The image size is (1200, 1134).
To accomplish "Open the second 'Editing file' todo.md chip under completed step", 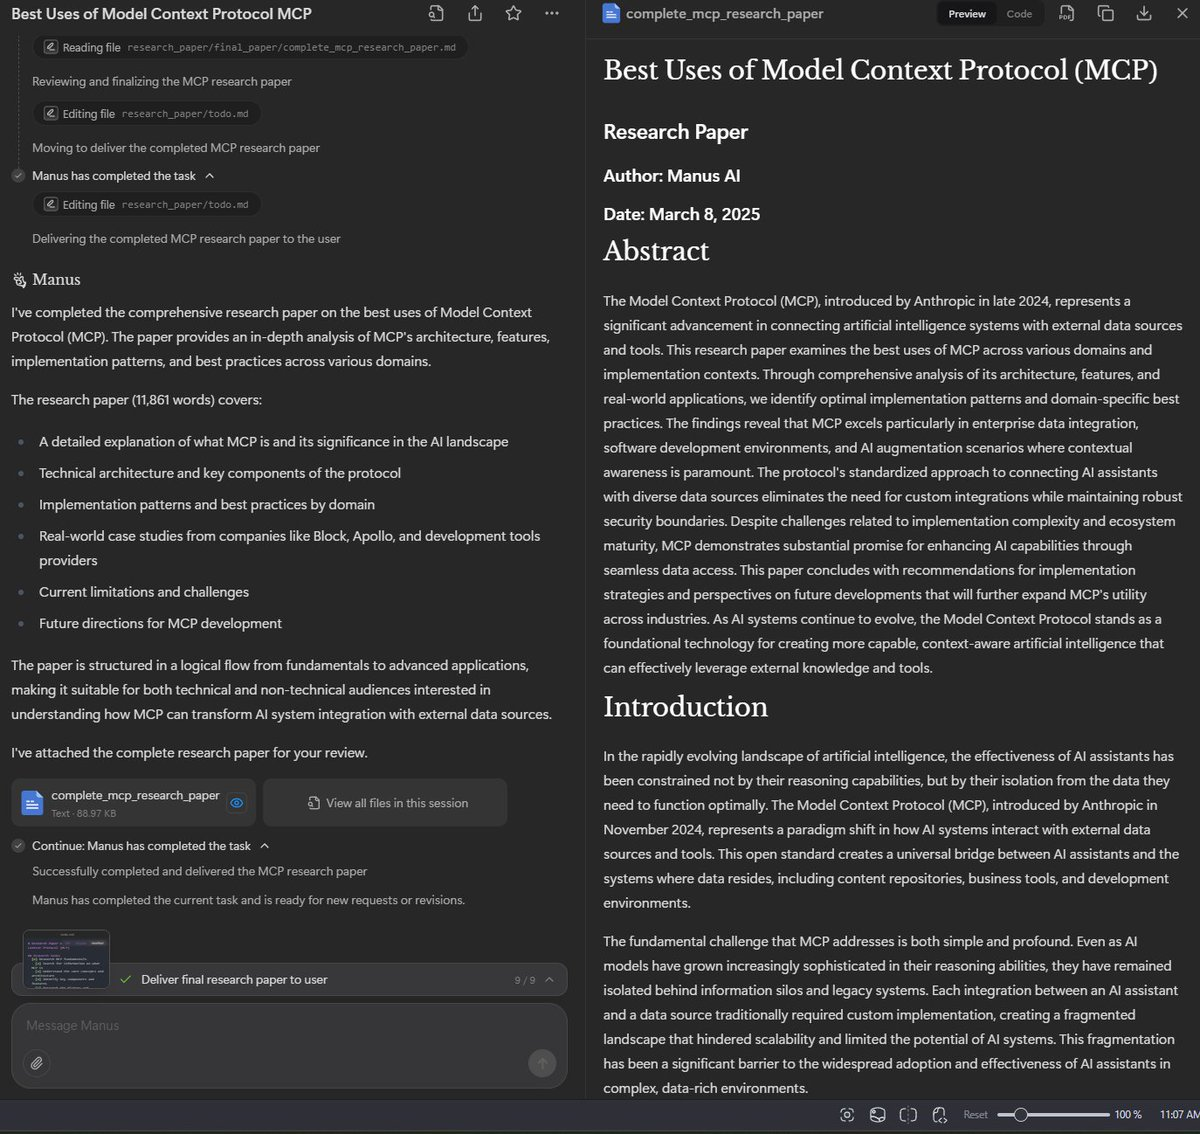I will (x=147, y=205).
